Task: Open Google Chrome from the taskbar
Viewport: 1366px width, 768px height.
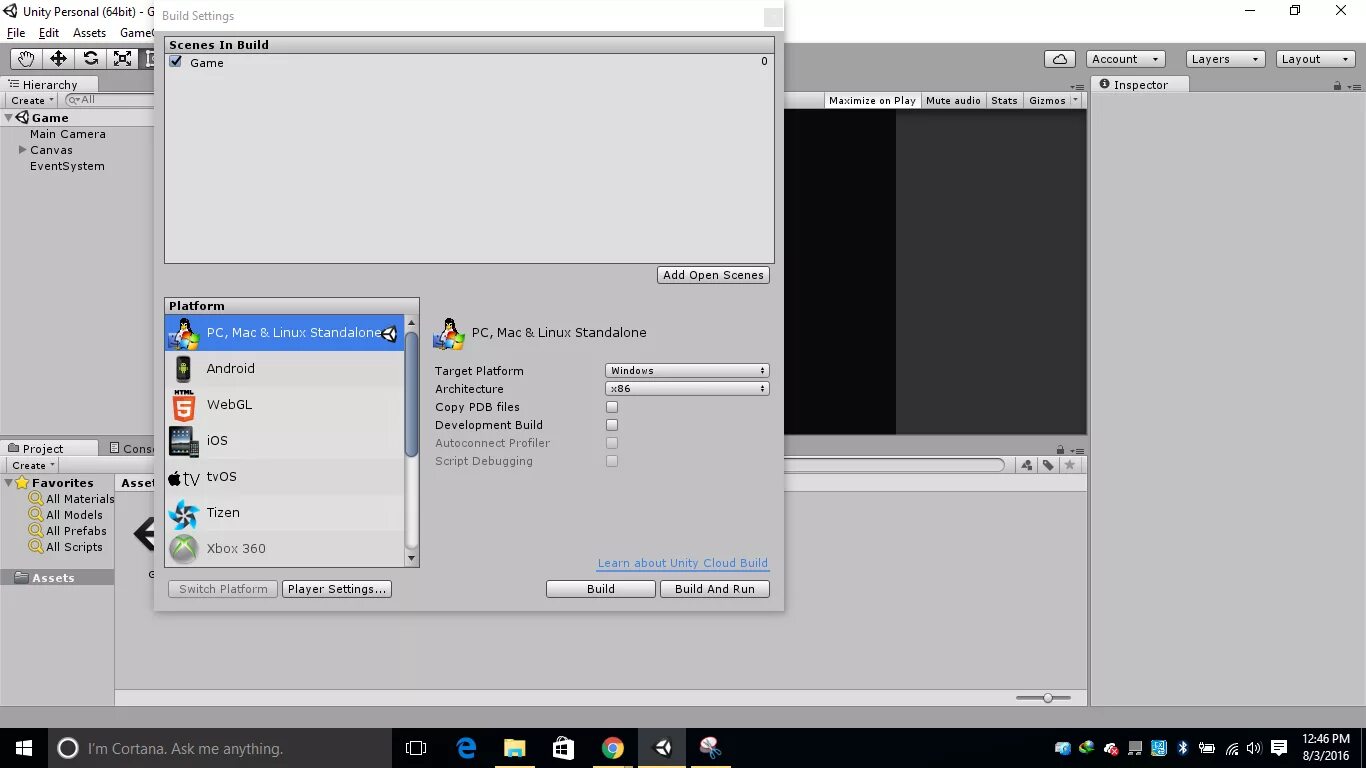Action: 613,748
